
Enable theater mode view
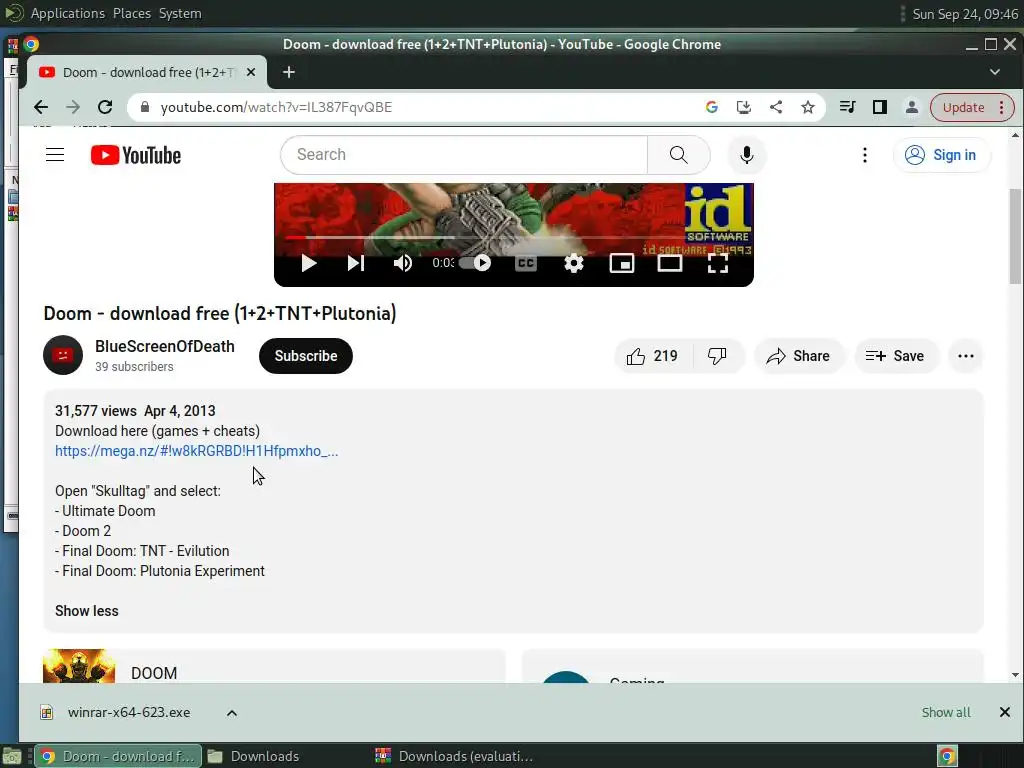(x=669, y=263)
